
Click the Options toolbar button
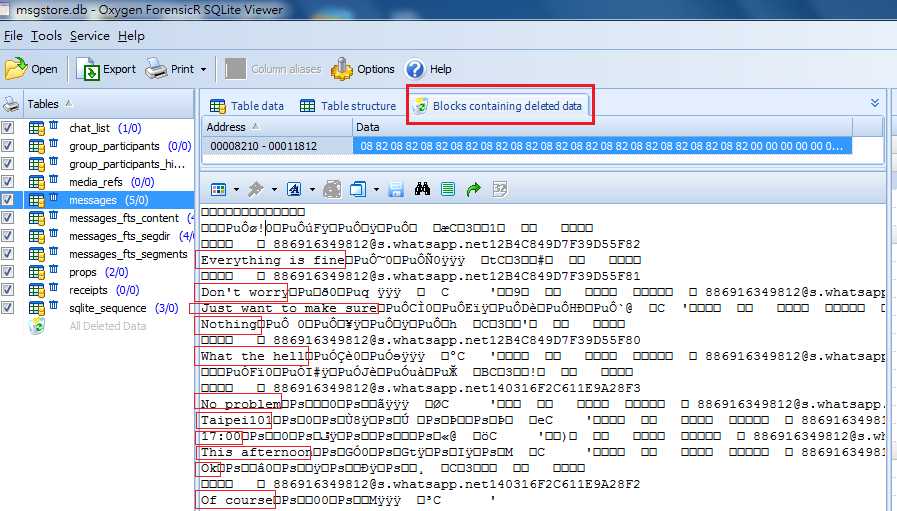[363, 69]
